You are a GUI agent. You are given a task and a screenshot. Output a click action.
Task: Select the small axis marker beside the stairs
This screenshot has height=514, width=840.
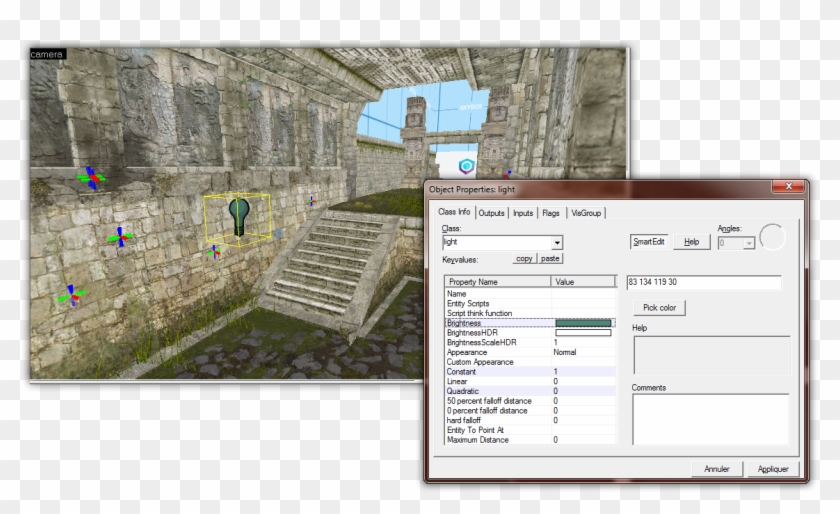pos(311,200)
